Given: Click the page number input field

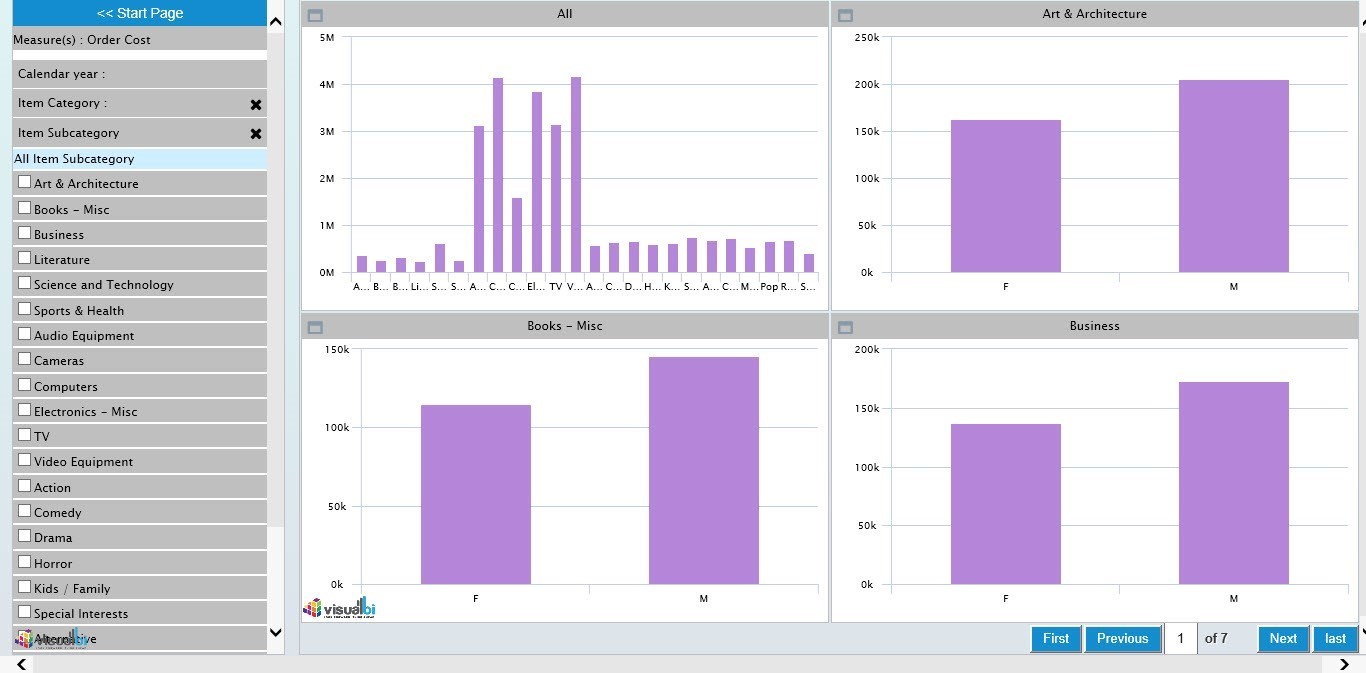Looking at the screenshot, I should 1181,639.
